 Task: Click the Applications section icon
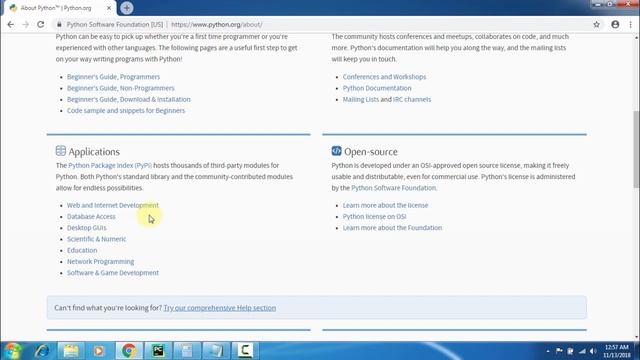click(x=60, y=151)
